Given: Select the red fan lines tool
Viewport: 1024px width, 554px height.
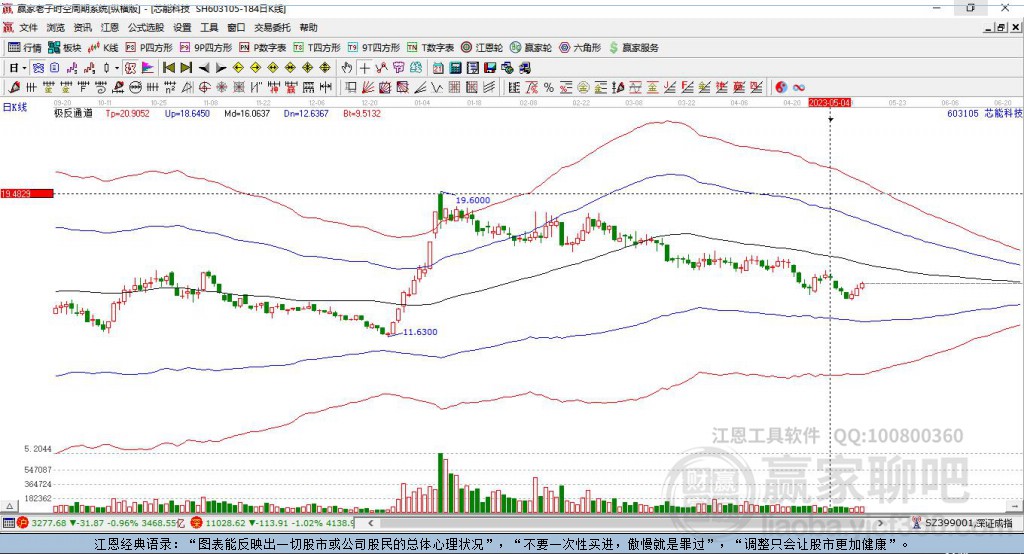Looking at the screenshot, I should pyautogui.click(x=368, y=88).
